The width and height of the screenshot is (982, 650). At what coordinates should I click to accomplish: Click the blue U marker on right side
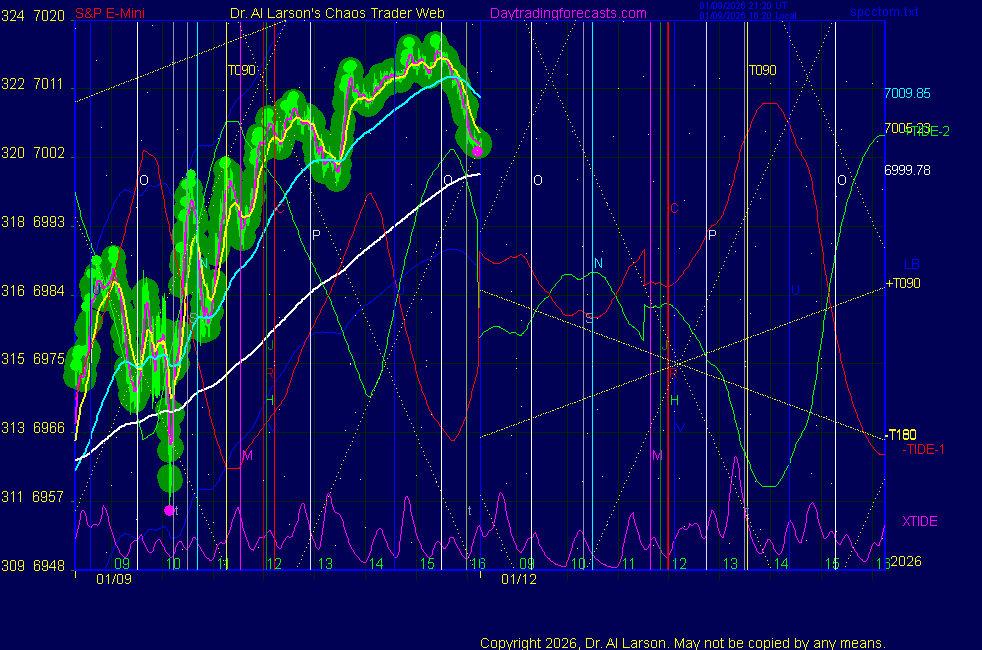(796, 290)
